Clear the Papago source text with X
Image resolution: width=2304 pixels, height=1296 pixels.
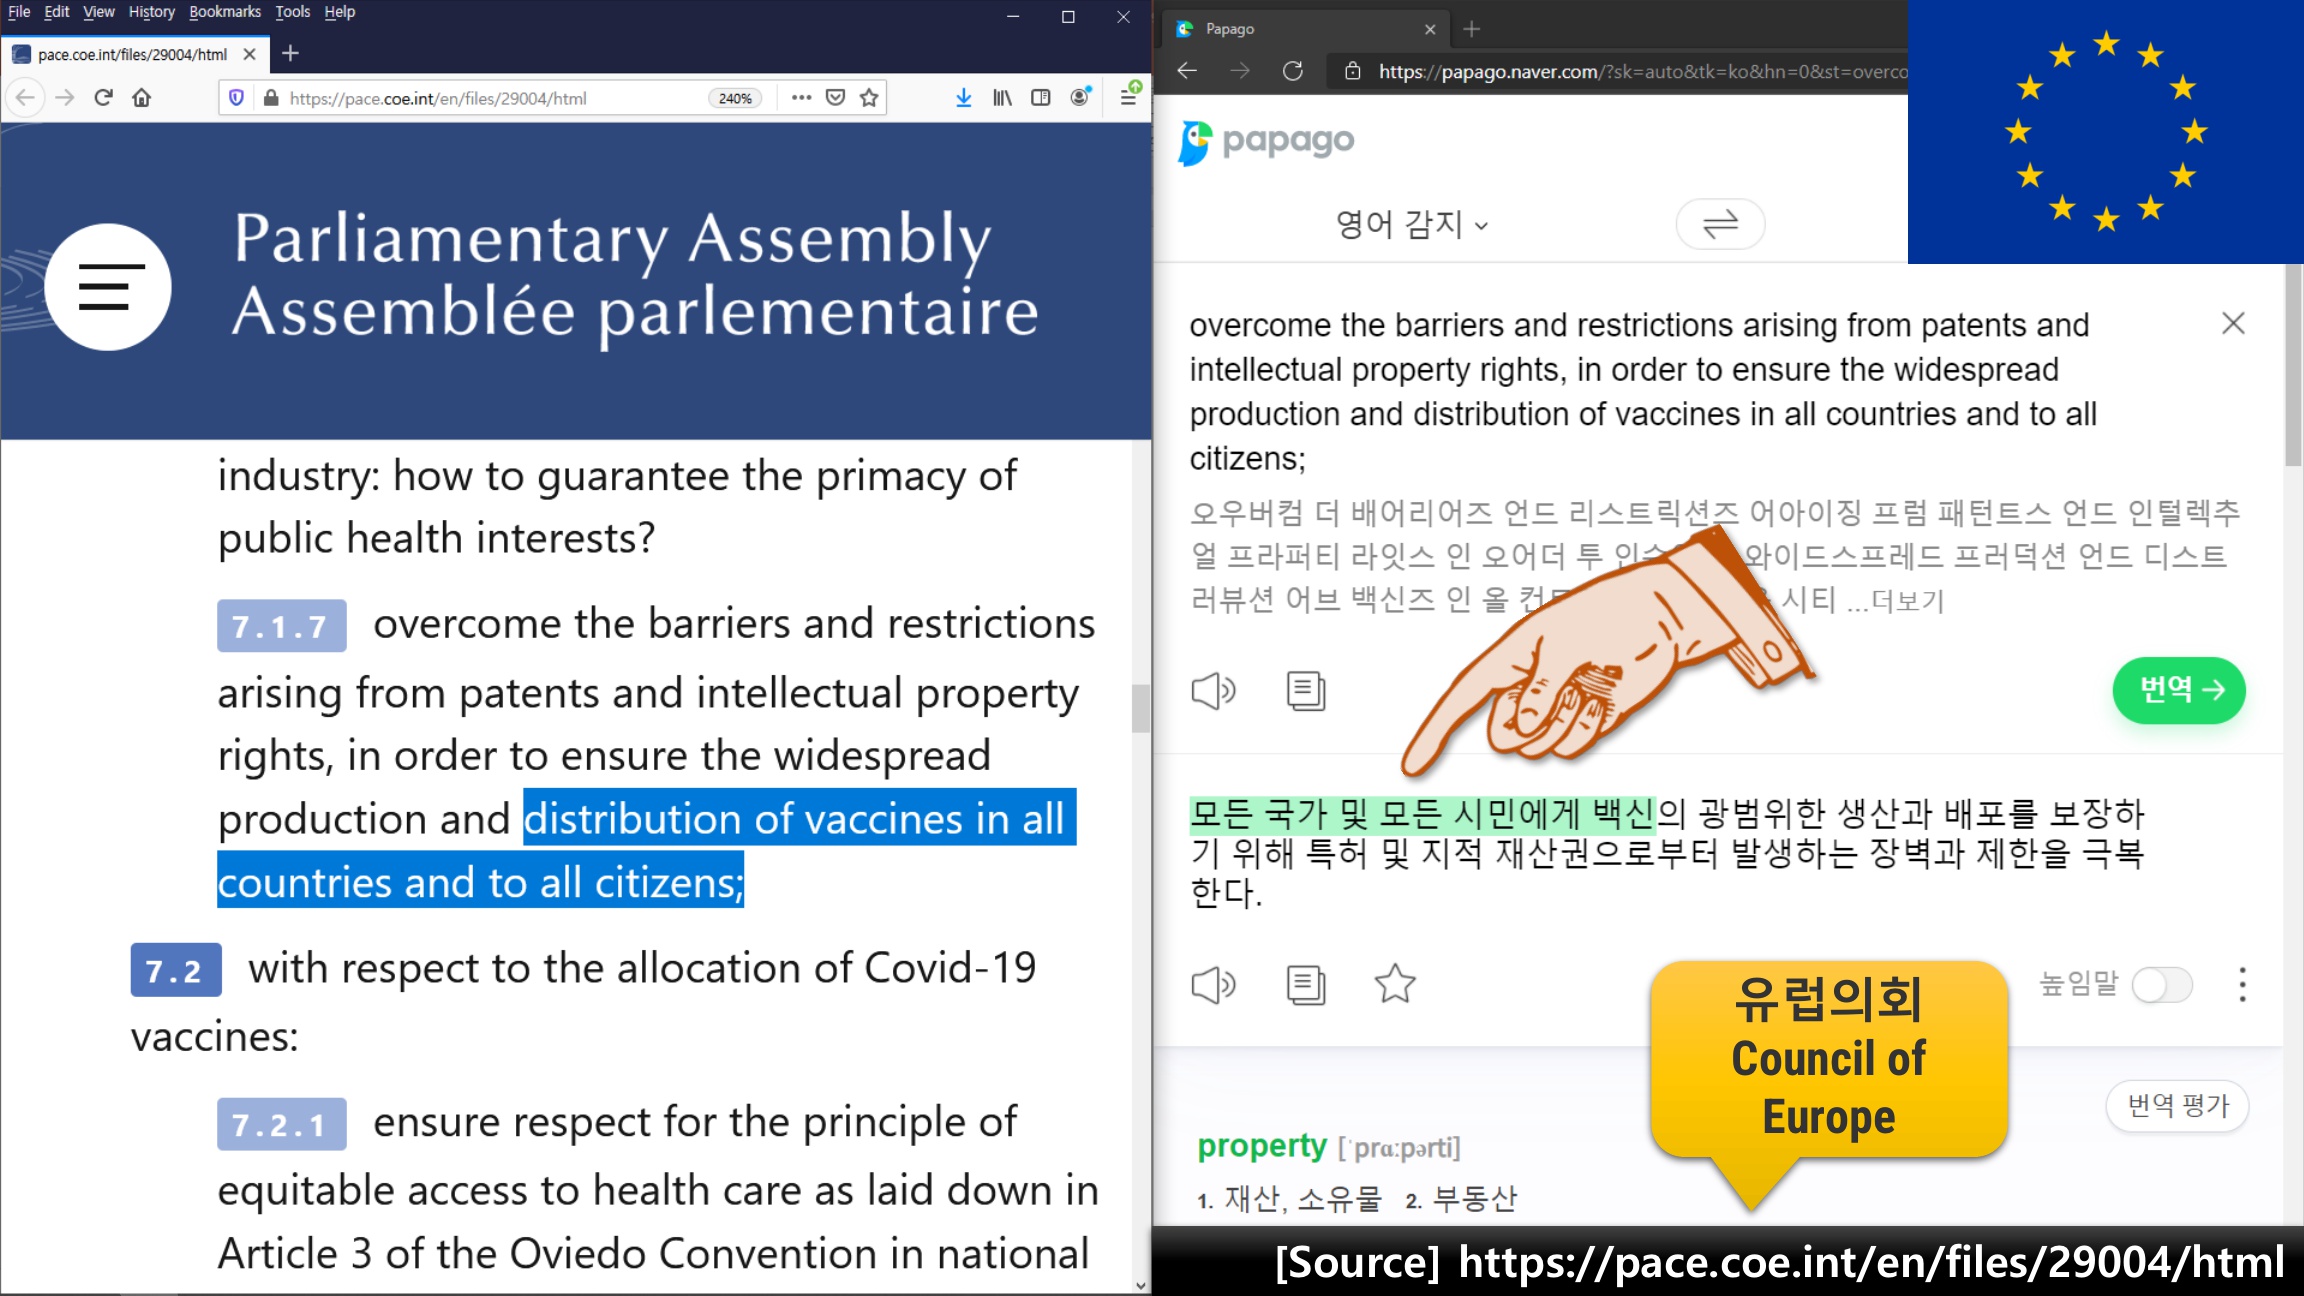click(2233, 323)
